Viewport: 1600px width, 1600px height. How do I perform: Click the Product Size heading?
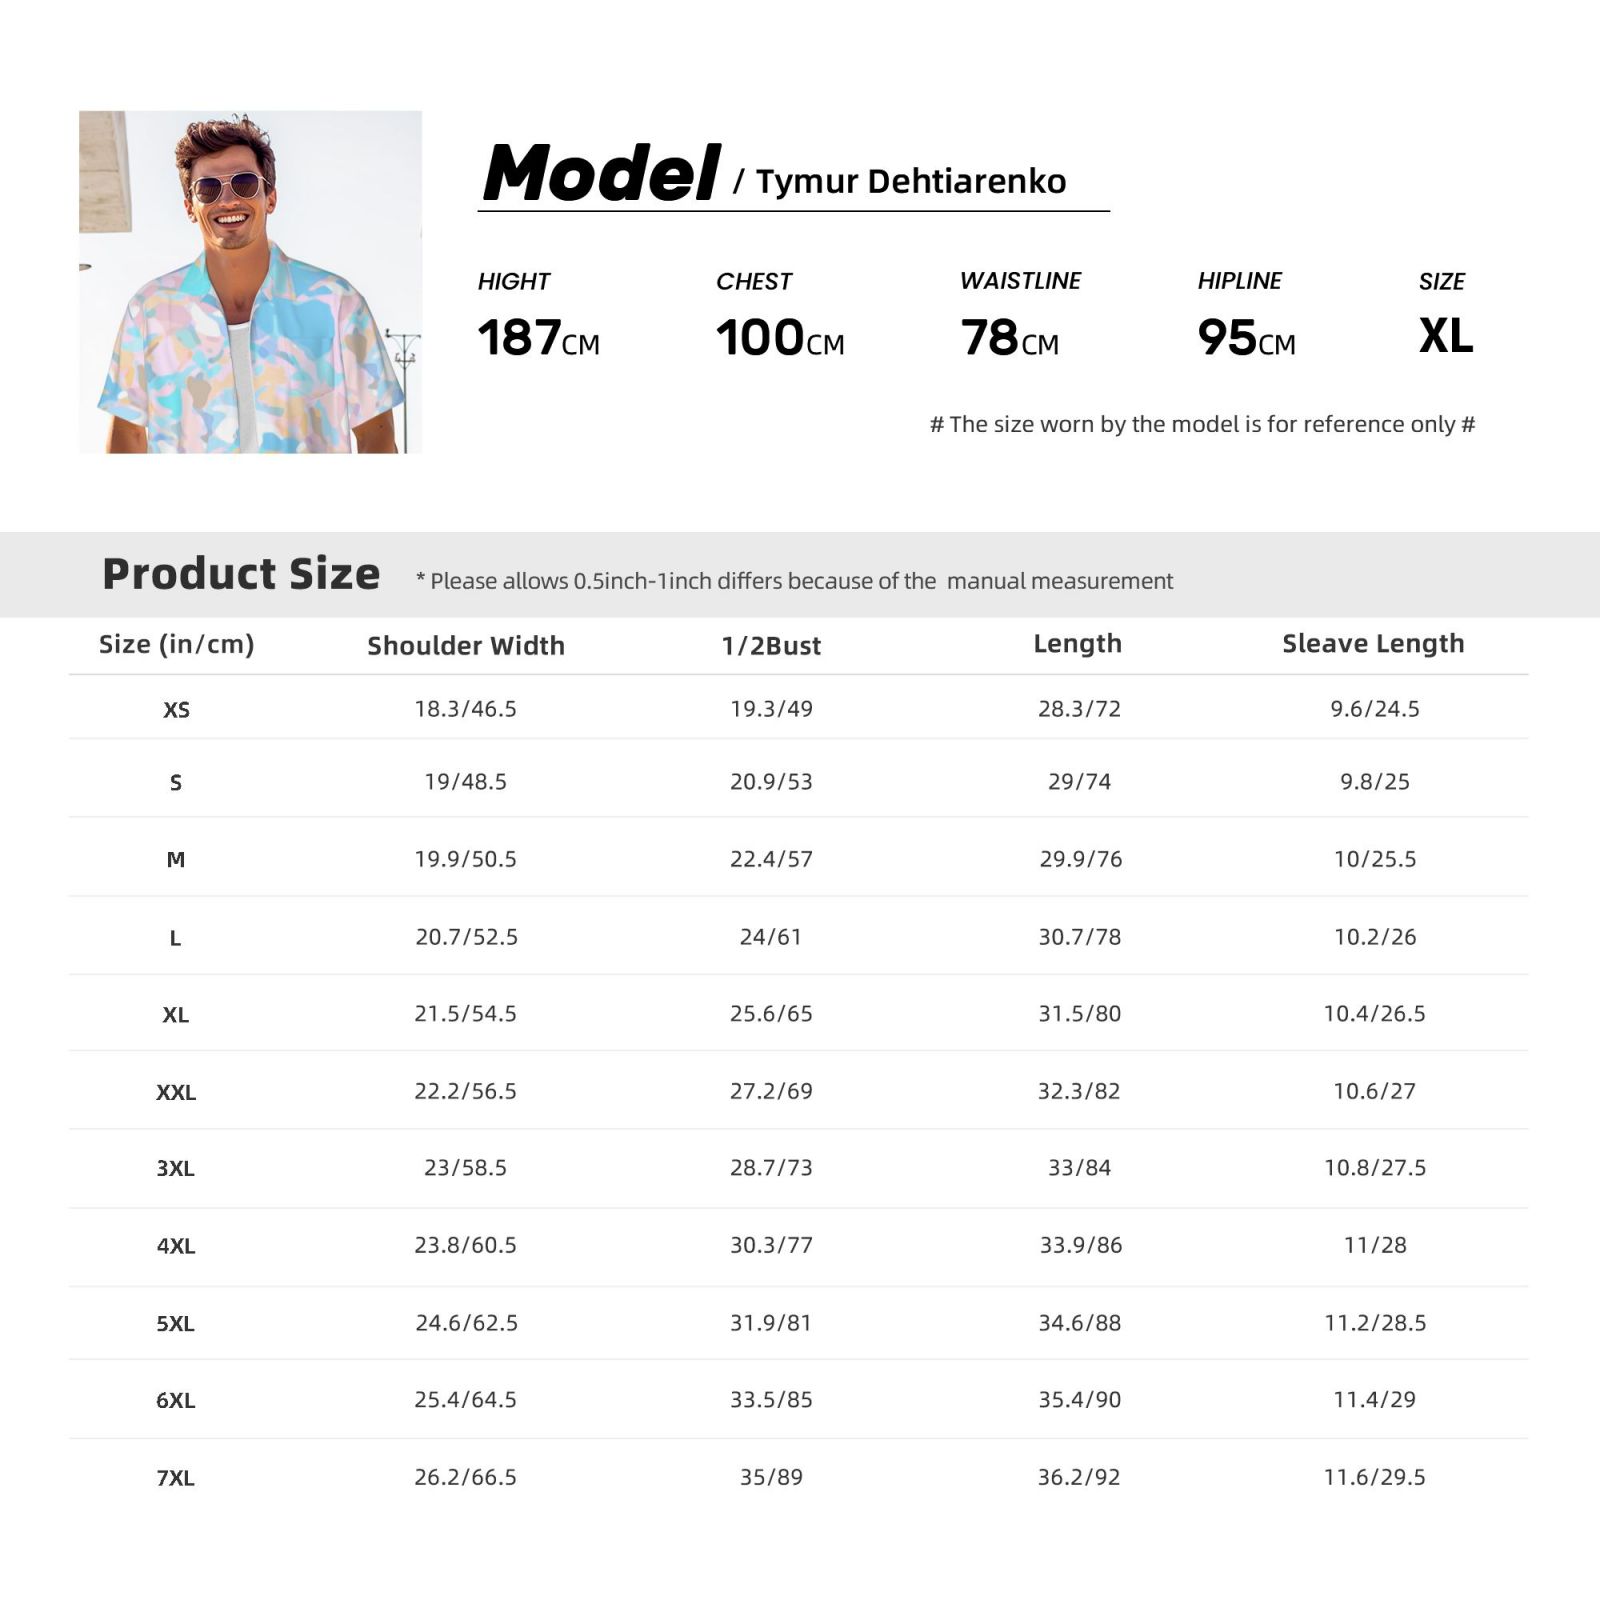(241, 574)
